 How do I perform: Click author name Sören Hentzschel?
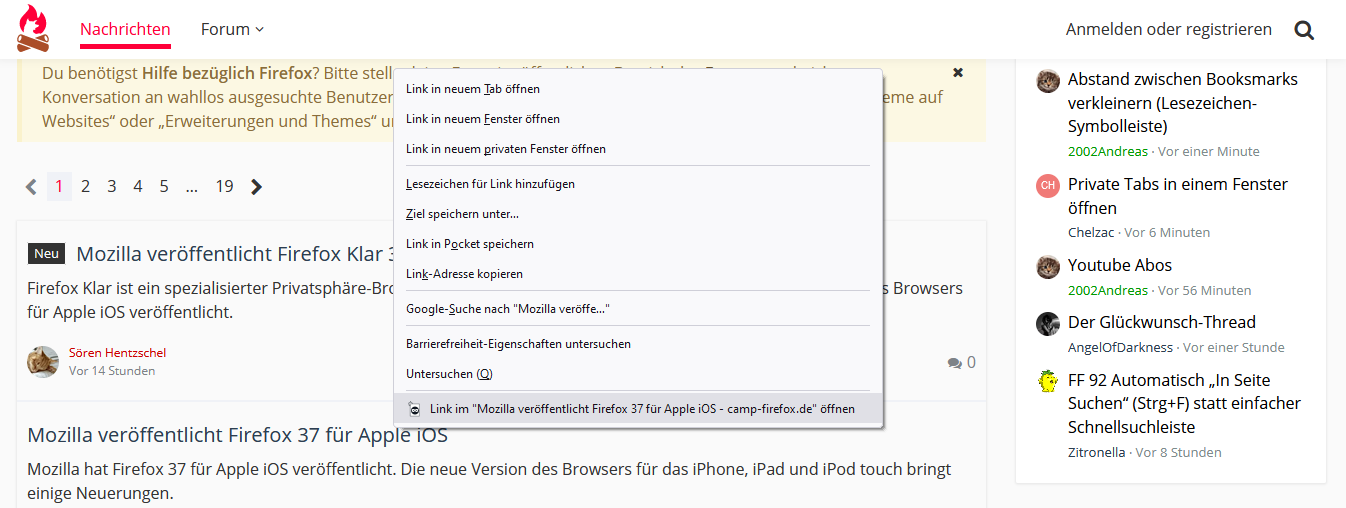coord(117,352)
